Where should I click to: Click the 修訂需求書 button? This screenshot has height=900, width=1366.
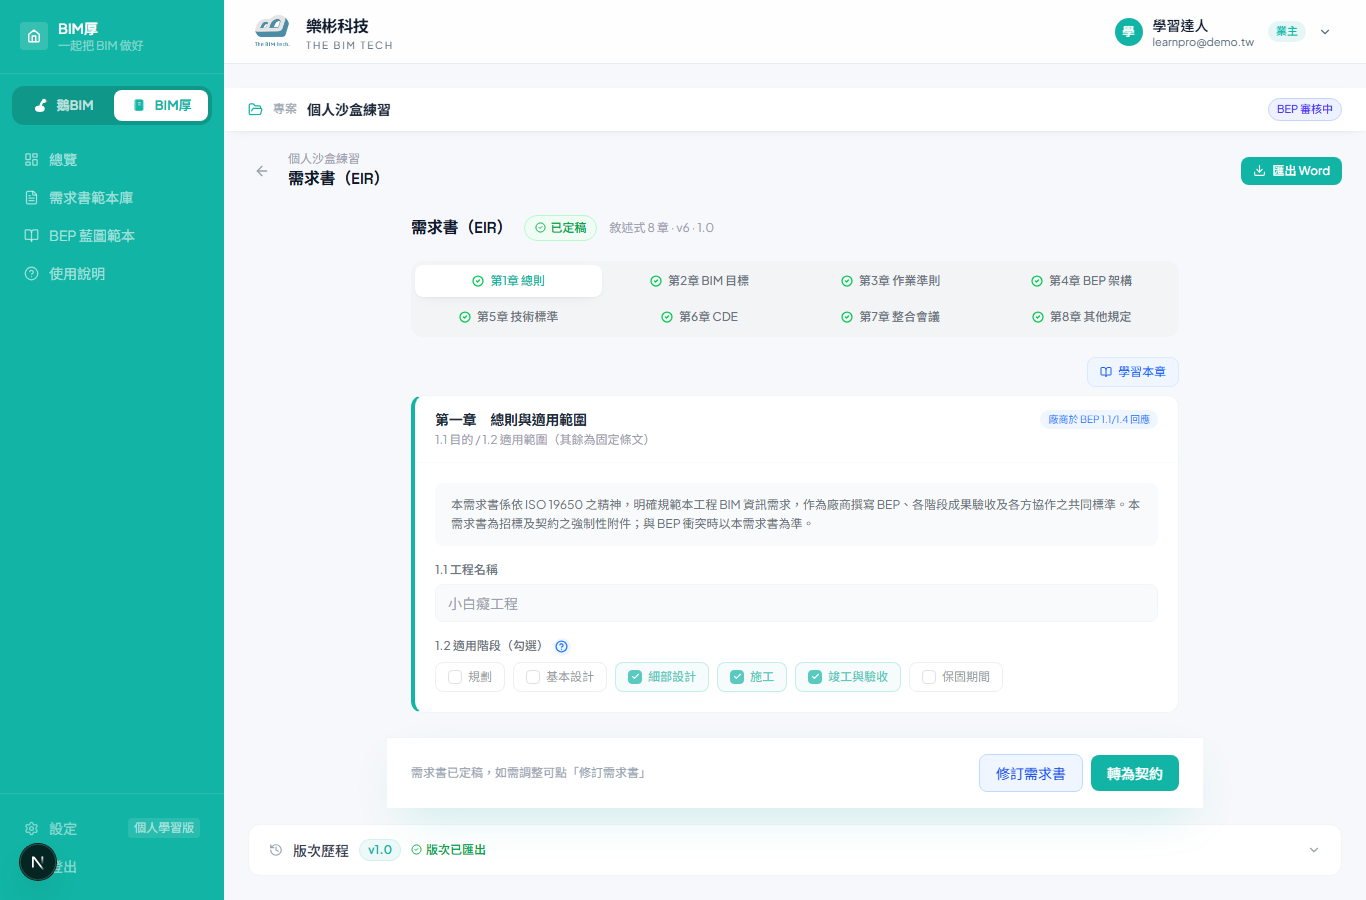[x=1031, y=773]
